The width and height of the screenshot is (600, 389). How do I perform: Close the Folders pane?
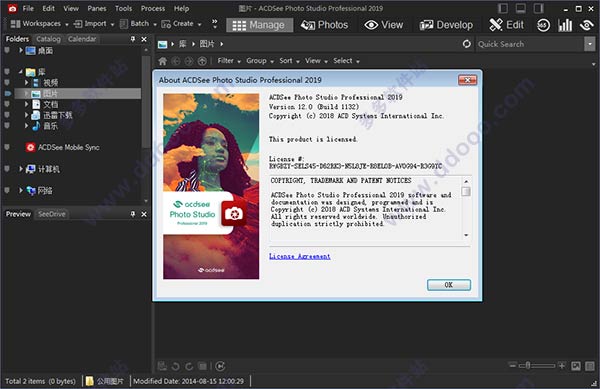tap(144, 39)
